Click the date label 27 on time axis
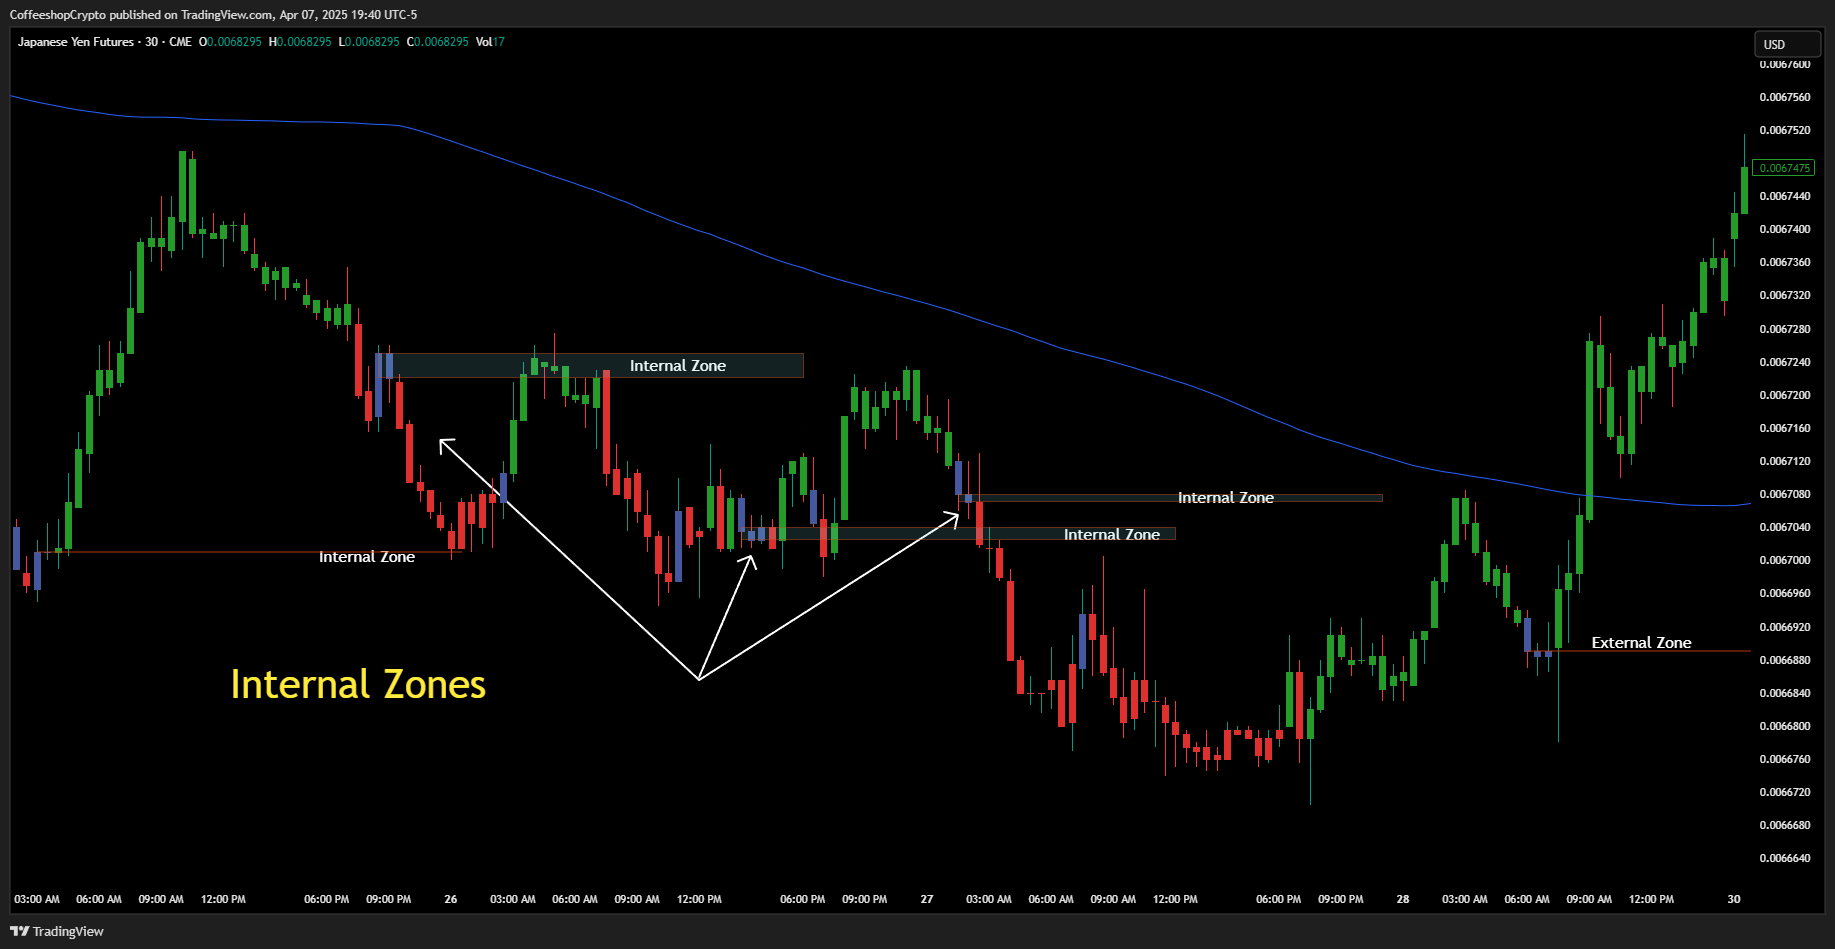Image resolution: width=1835 pixels, height=949 pixels. coord(927,899)
